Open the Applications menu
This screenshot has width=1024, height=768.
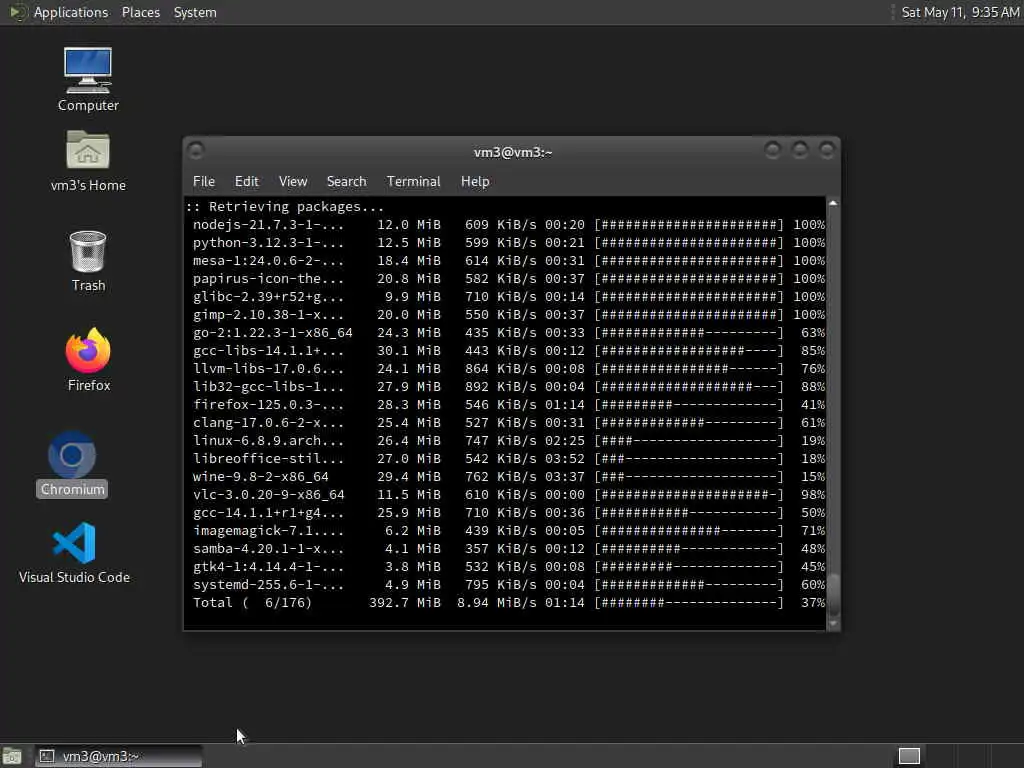coord(71,12)
